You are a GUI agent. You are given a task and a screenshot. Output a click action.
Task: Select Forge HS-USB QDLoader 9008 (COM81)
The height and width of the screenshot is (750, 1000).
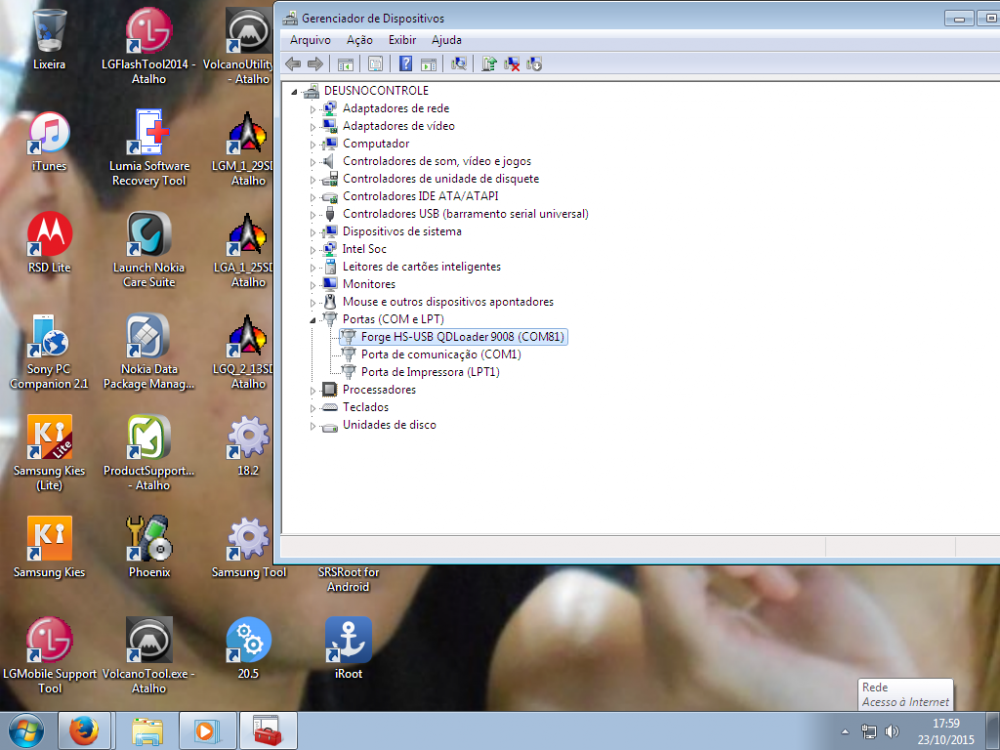pos(453,337)
